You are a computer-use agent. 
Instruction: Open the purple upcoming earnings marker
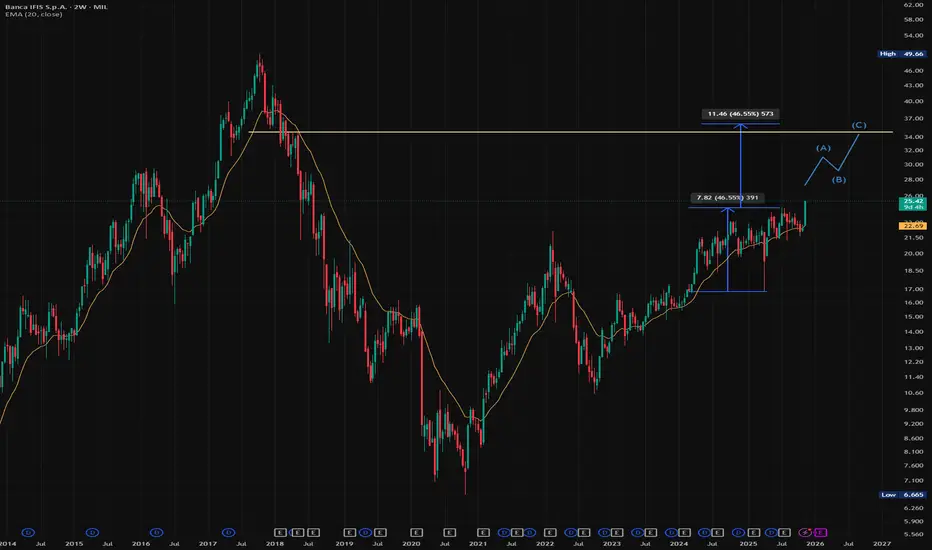820,532
